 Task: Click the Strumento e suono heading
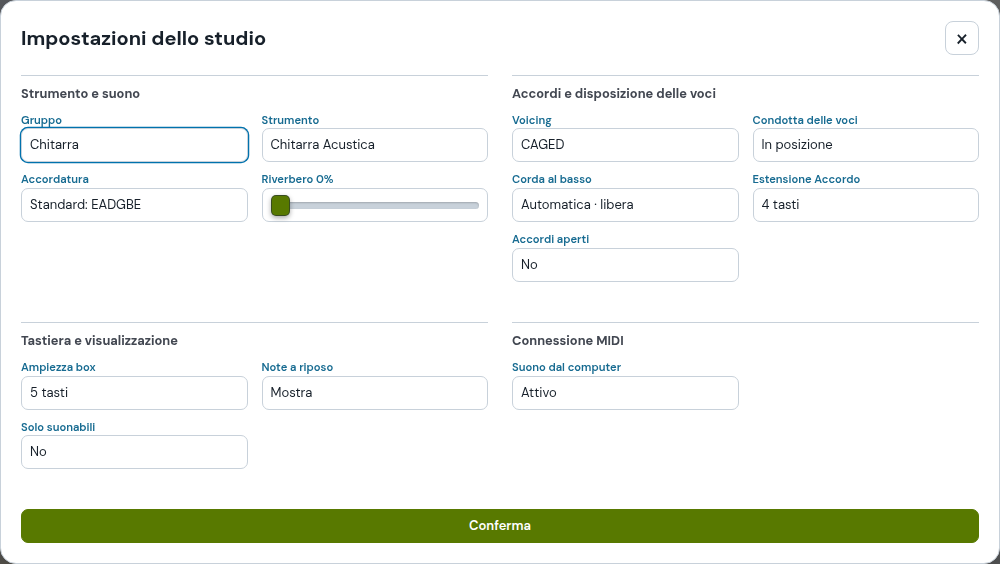pos(80,94)
